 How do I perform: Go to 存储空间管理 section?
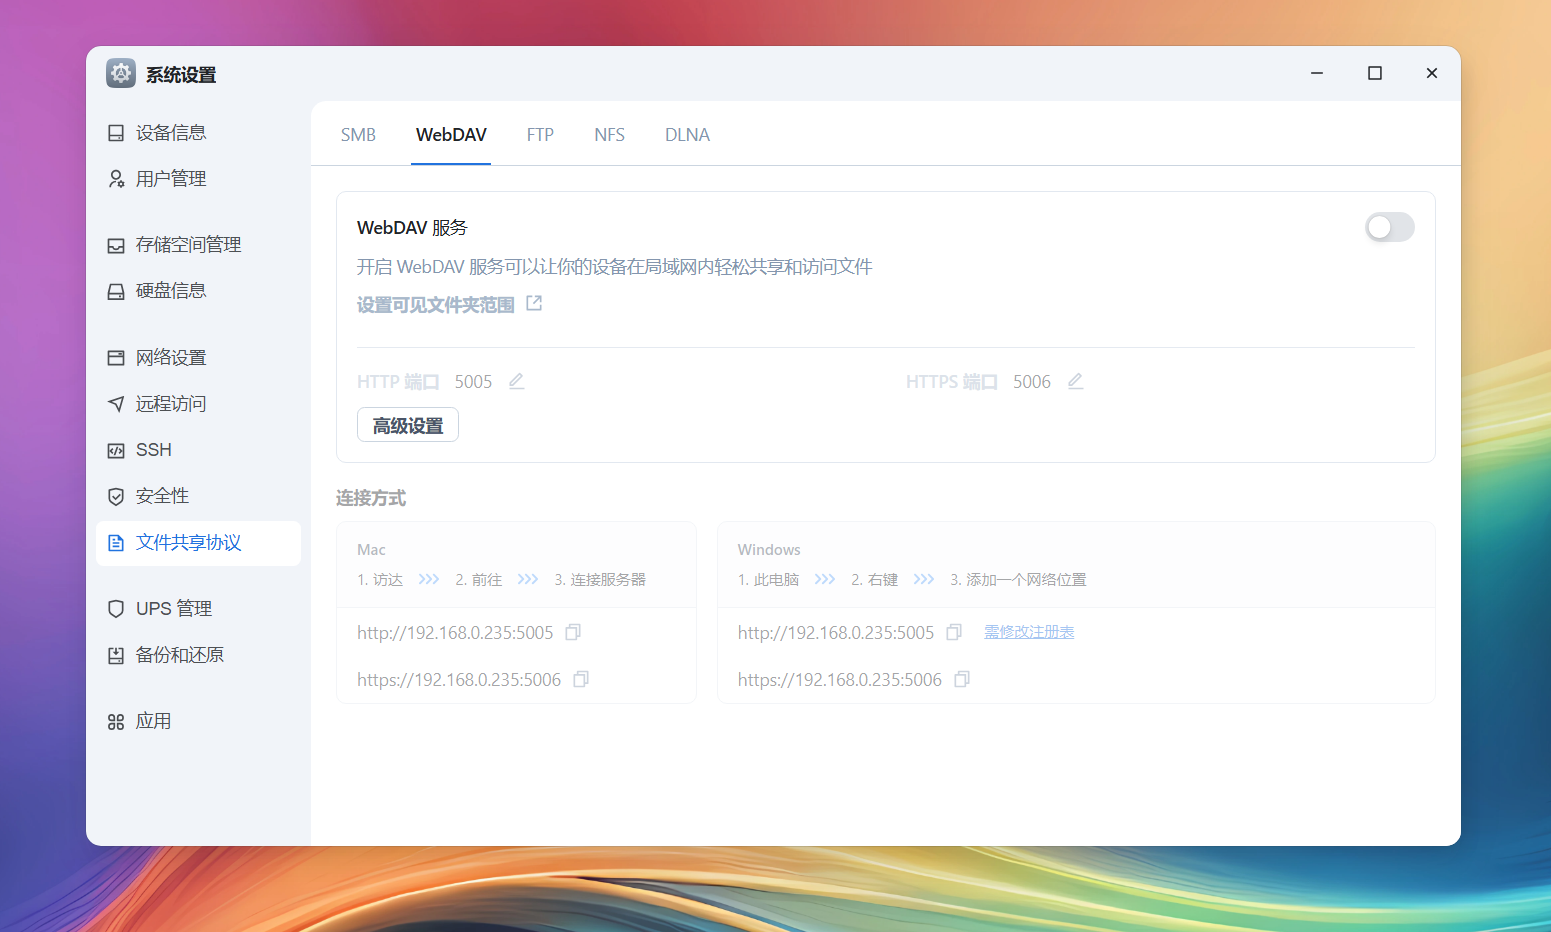pyautogui.click(x=198, y=245)
